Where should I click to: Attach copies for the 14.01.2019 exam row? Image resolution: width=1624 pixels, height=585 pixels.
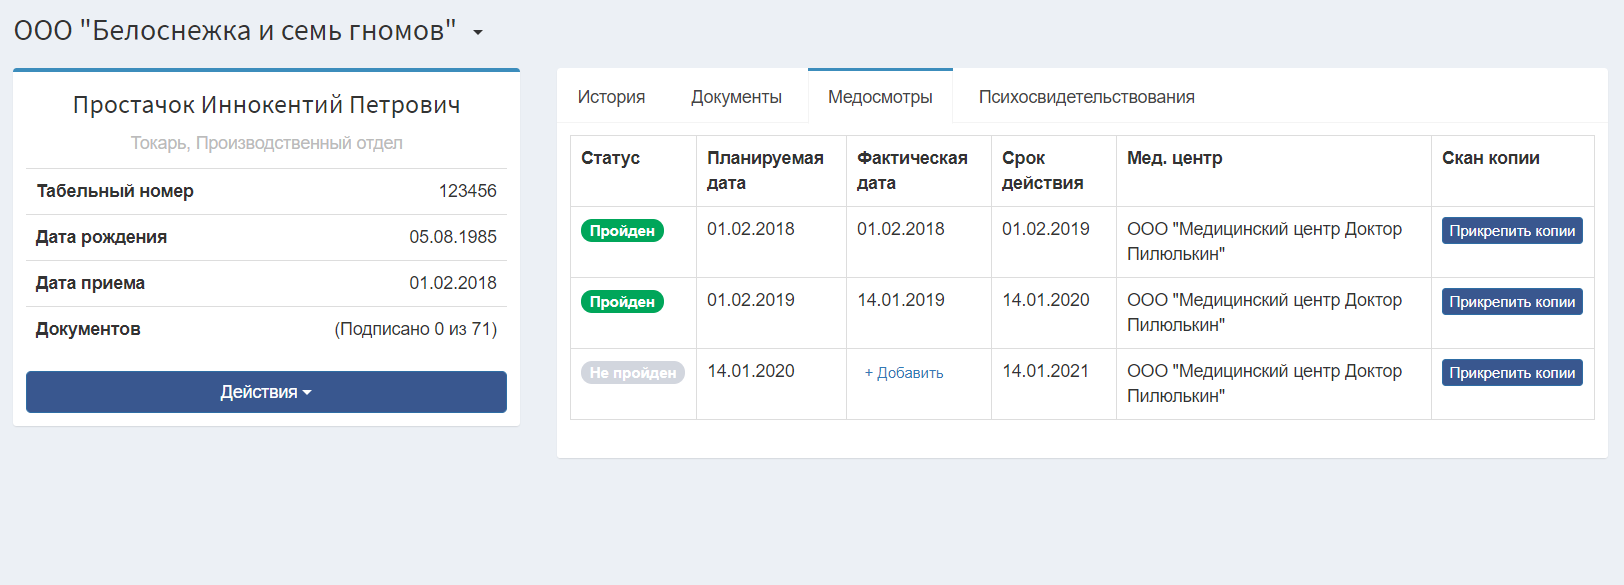(x=1512, y=302)
